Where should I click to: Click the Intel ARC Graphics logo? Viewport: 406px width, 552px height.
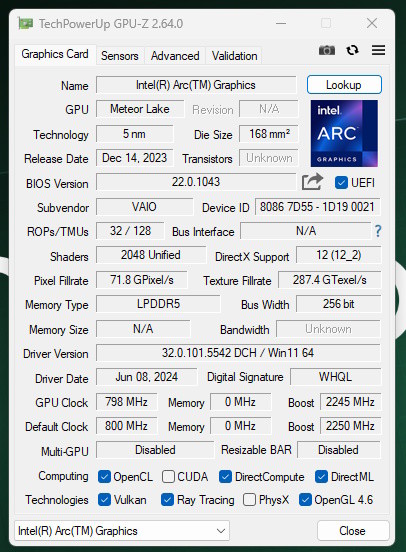344,133
